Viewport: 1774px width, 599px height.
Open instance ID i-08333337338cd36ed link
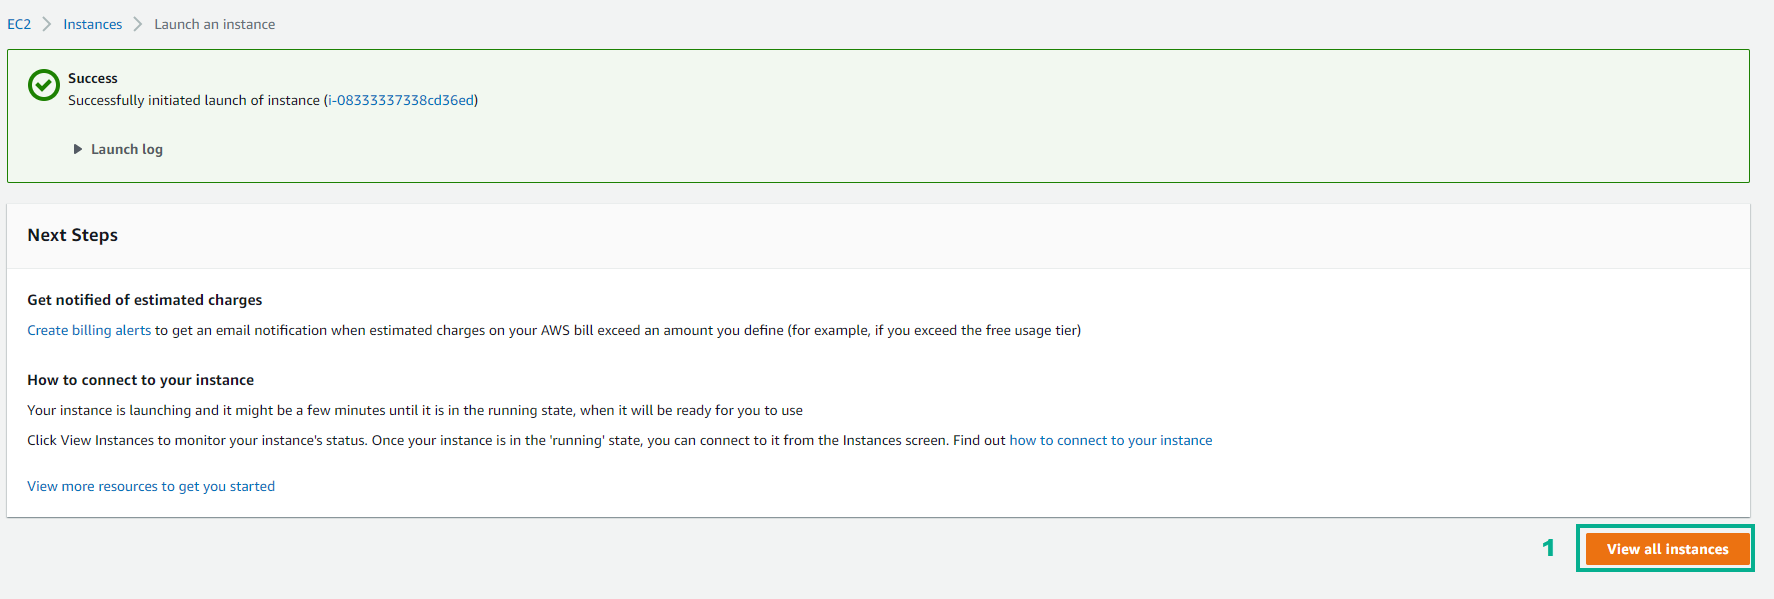401,100
